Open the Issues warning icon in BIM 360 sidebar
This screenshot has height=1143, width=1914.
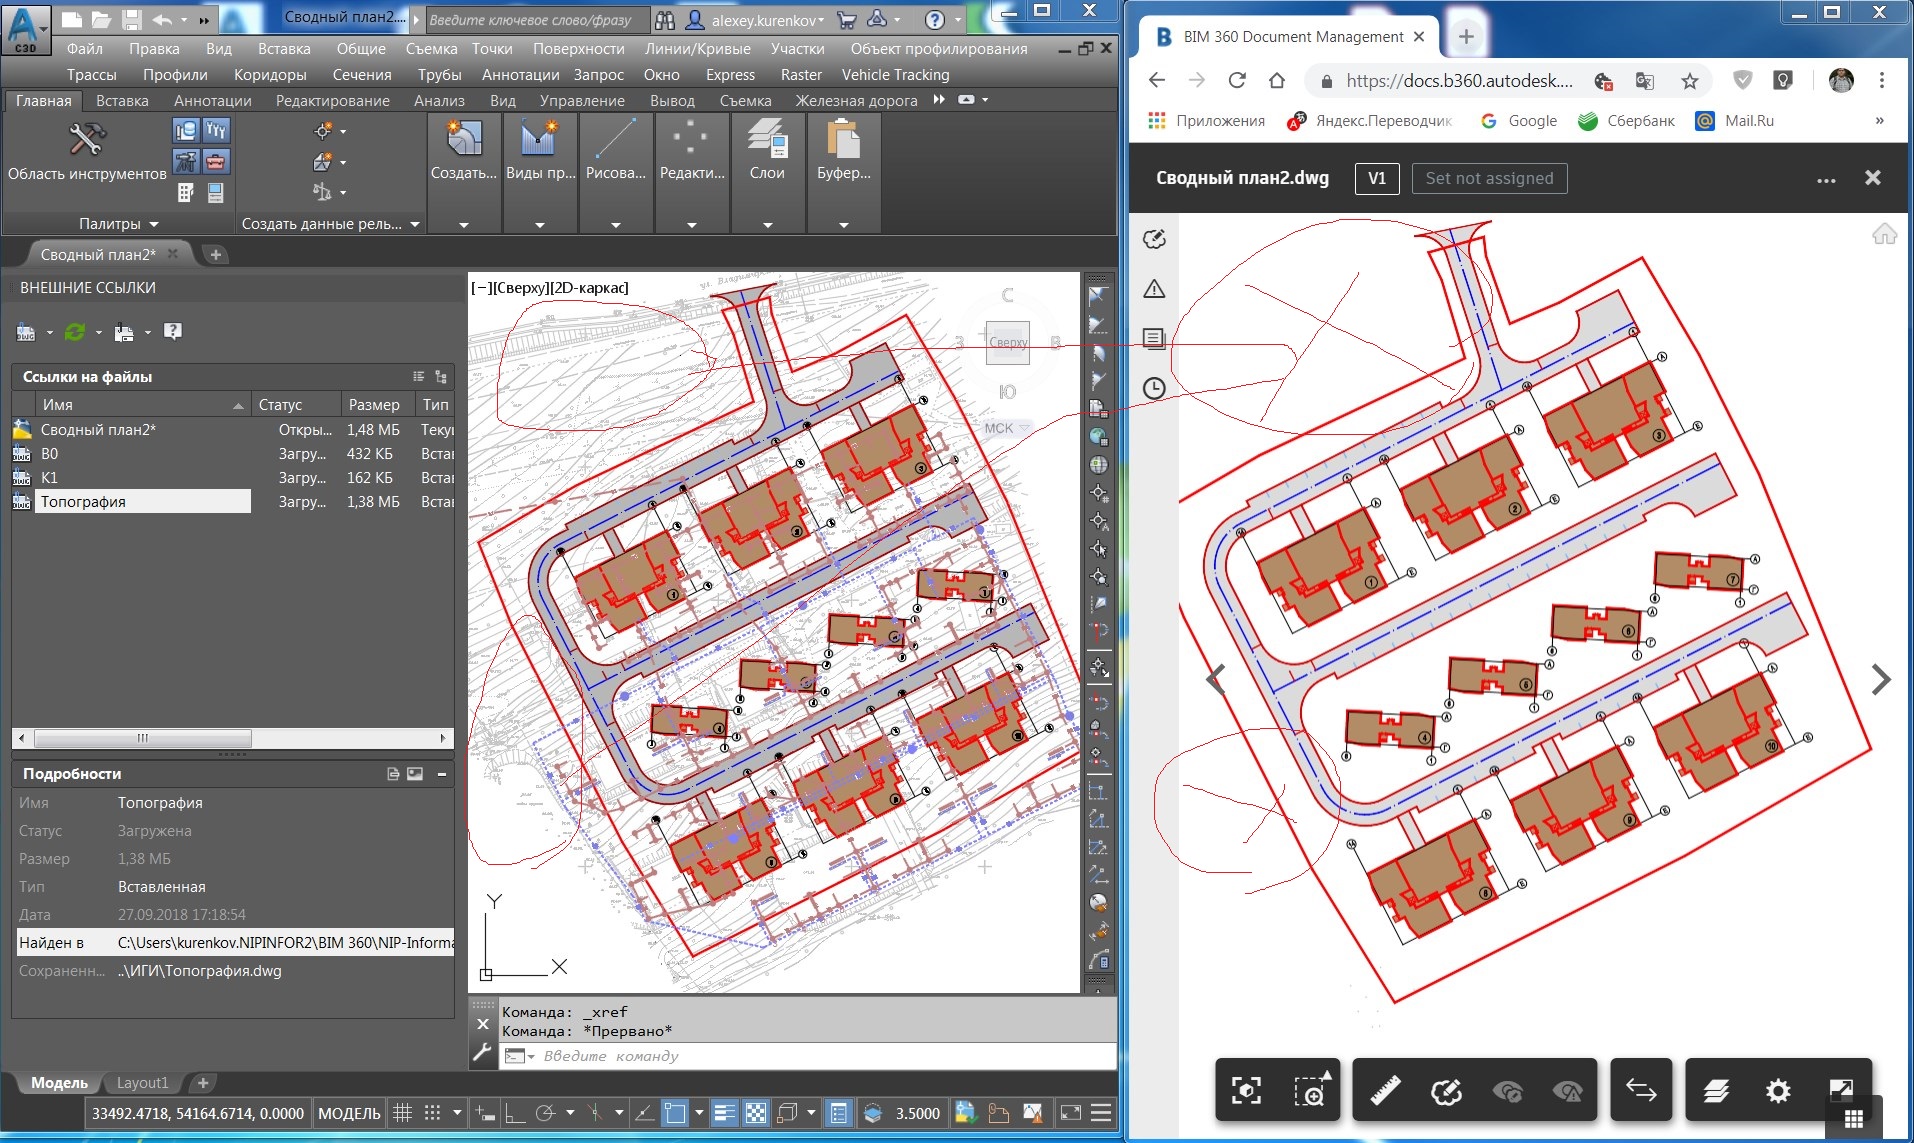(x=1154, y=289)
